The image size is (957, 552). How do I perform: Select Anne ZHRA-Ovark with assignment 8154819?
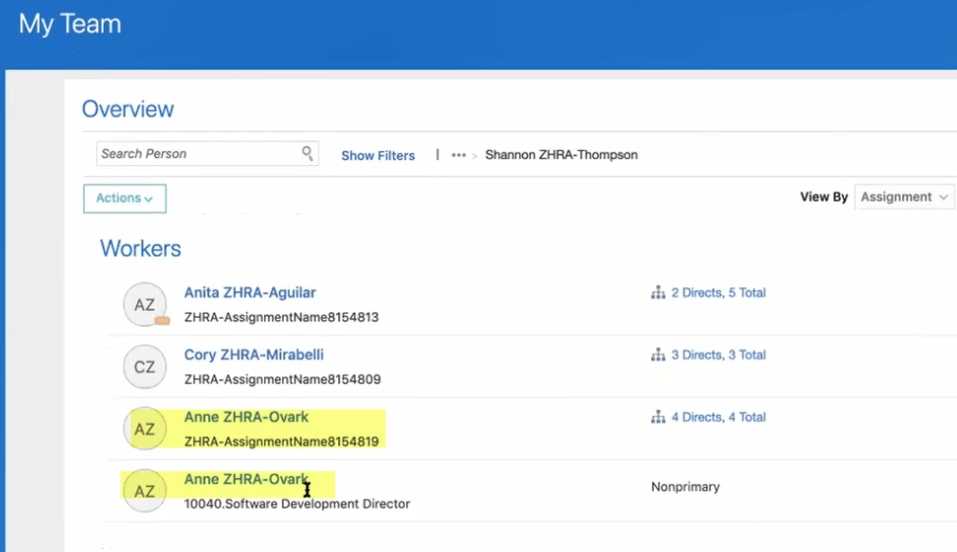[246, 417]
